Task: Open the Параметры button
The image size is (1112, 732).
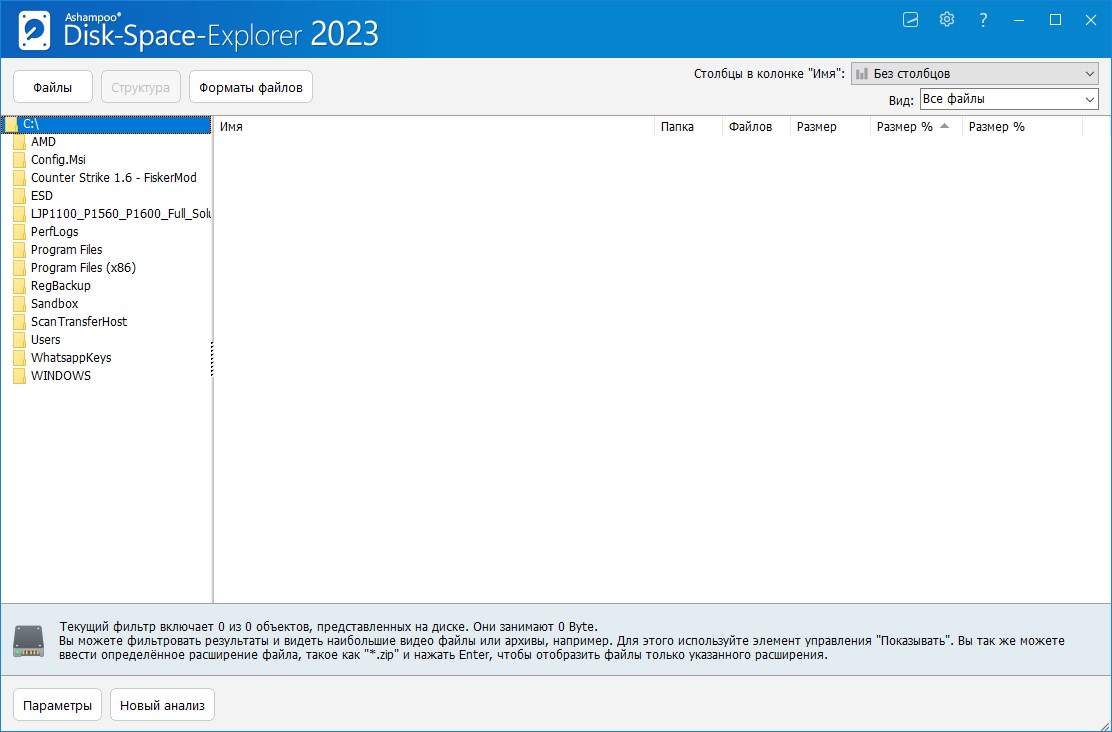Action: 57,705
